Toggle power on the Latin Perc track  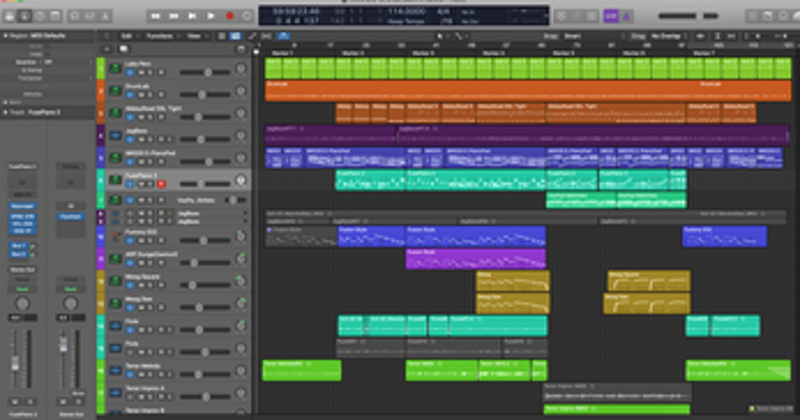click(130, 72)
